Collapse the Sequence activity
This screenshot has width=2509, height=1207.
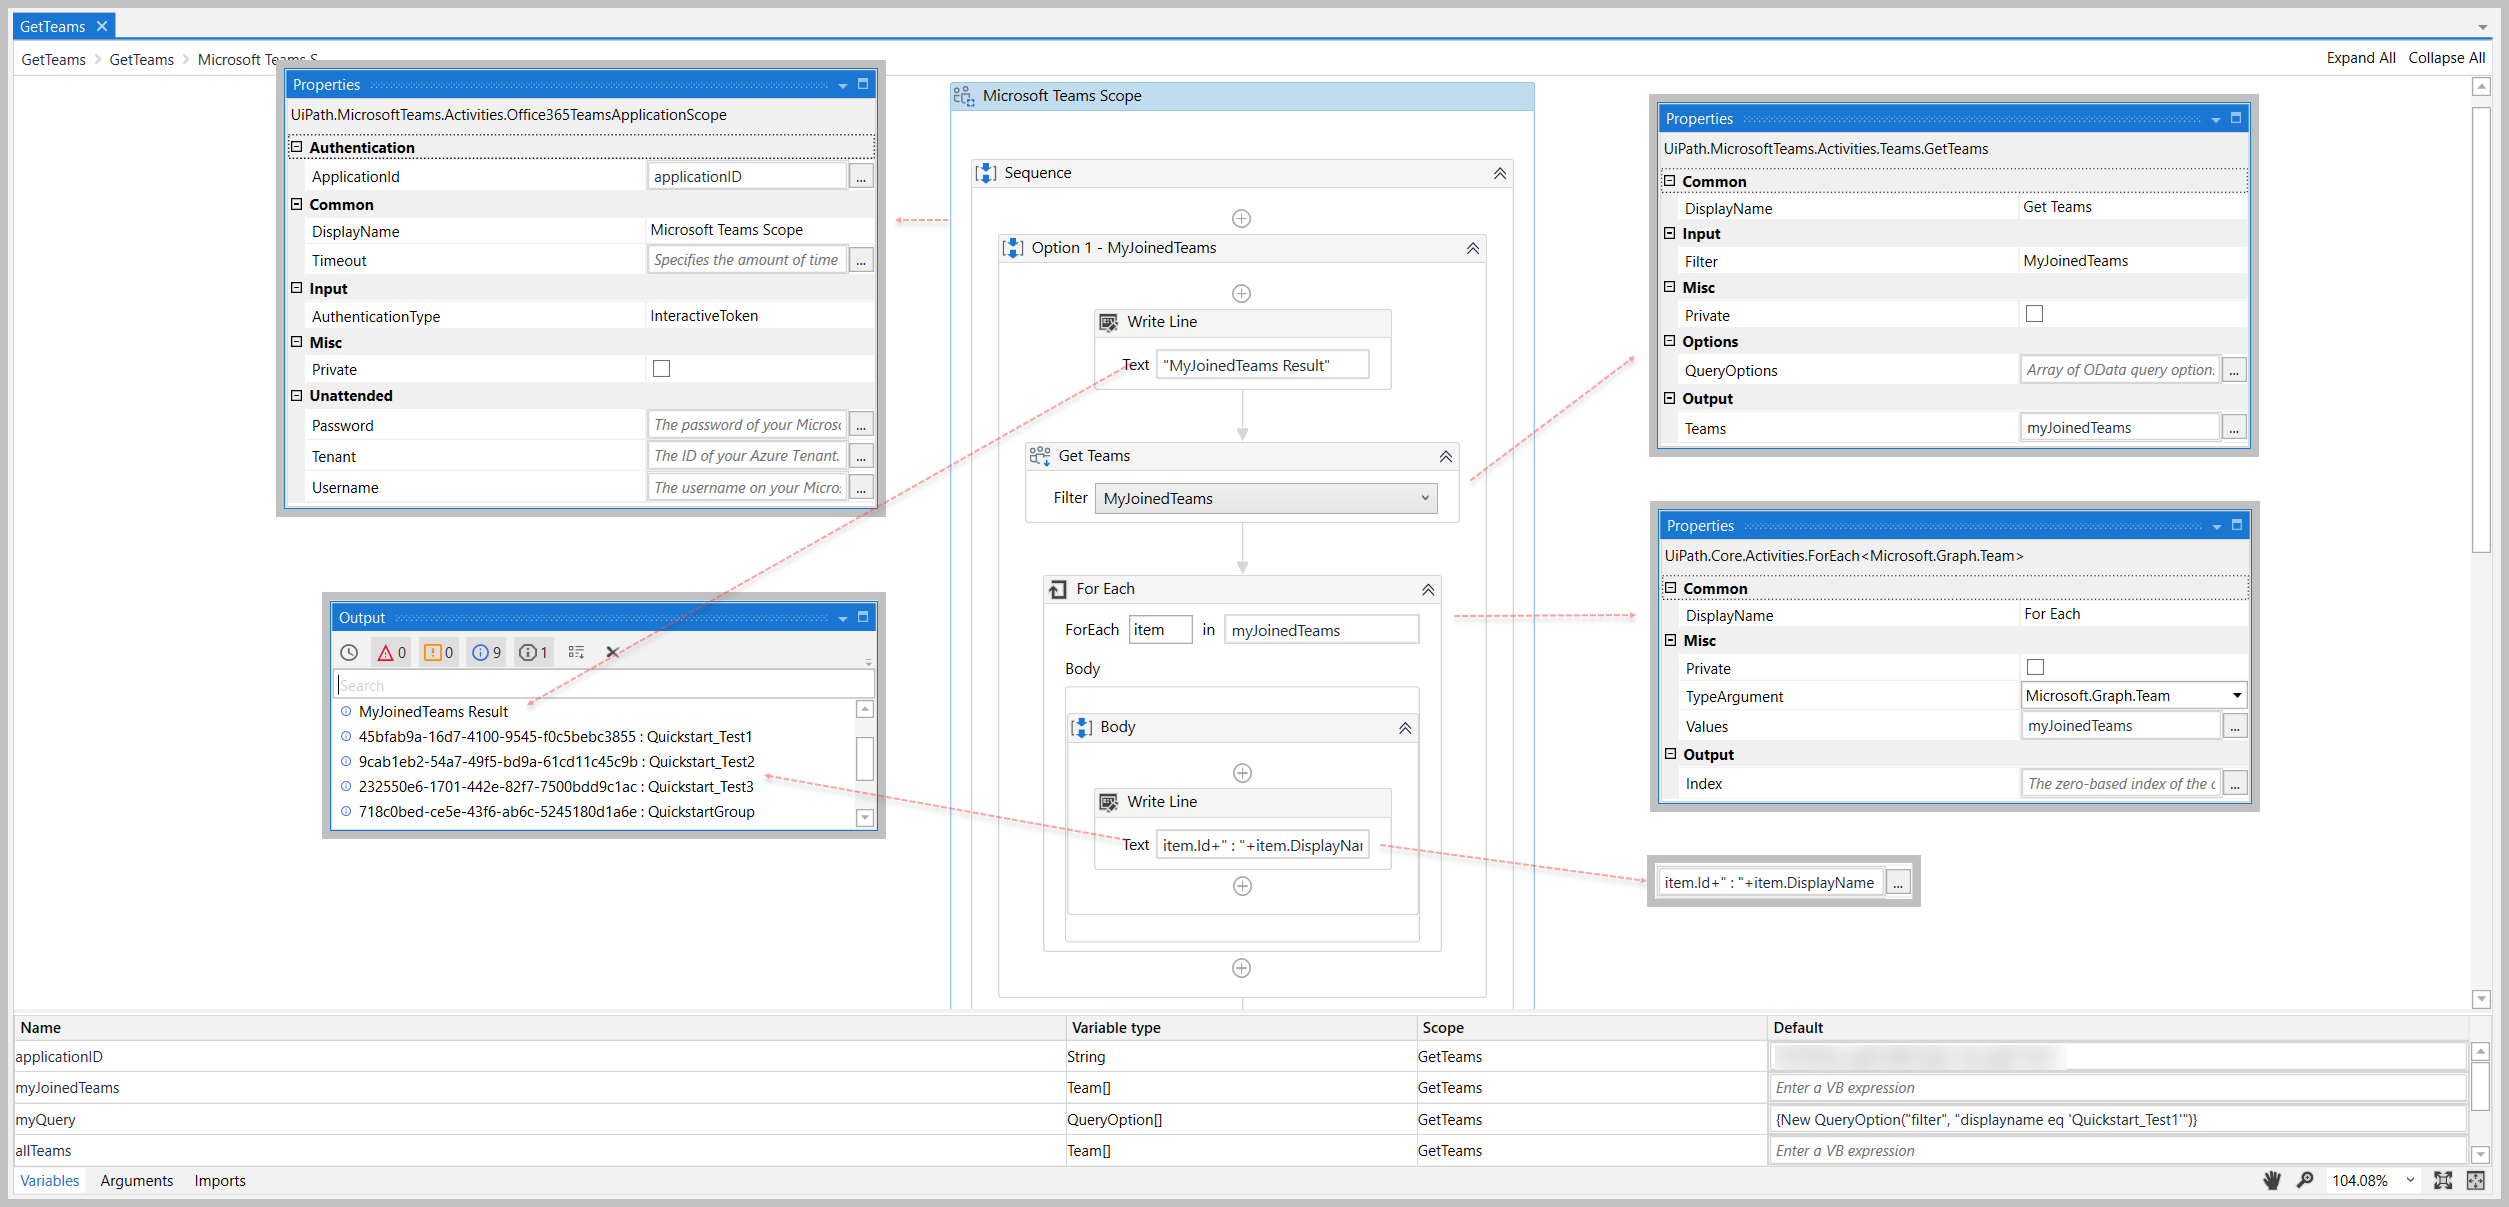click(1499, 174)
